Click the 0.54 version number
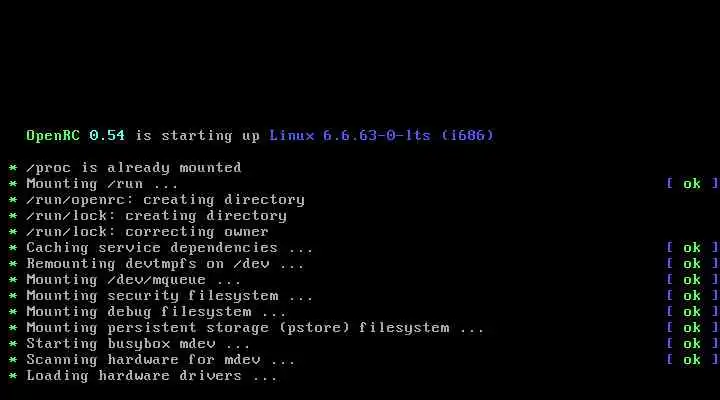Image resolution: width=720 pixels, height=400 pixels. tap(107, 135)
